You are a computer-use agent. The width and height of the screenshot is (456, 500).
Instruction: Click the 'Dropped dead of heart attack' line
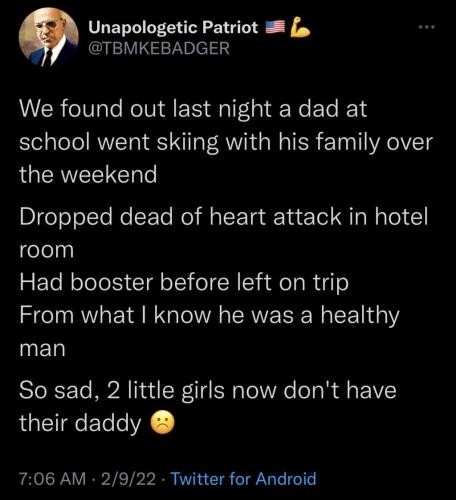coord(223,217)
